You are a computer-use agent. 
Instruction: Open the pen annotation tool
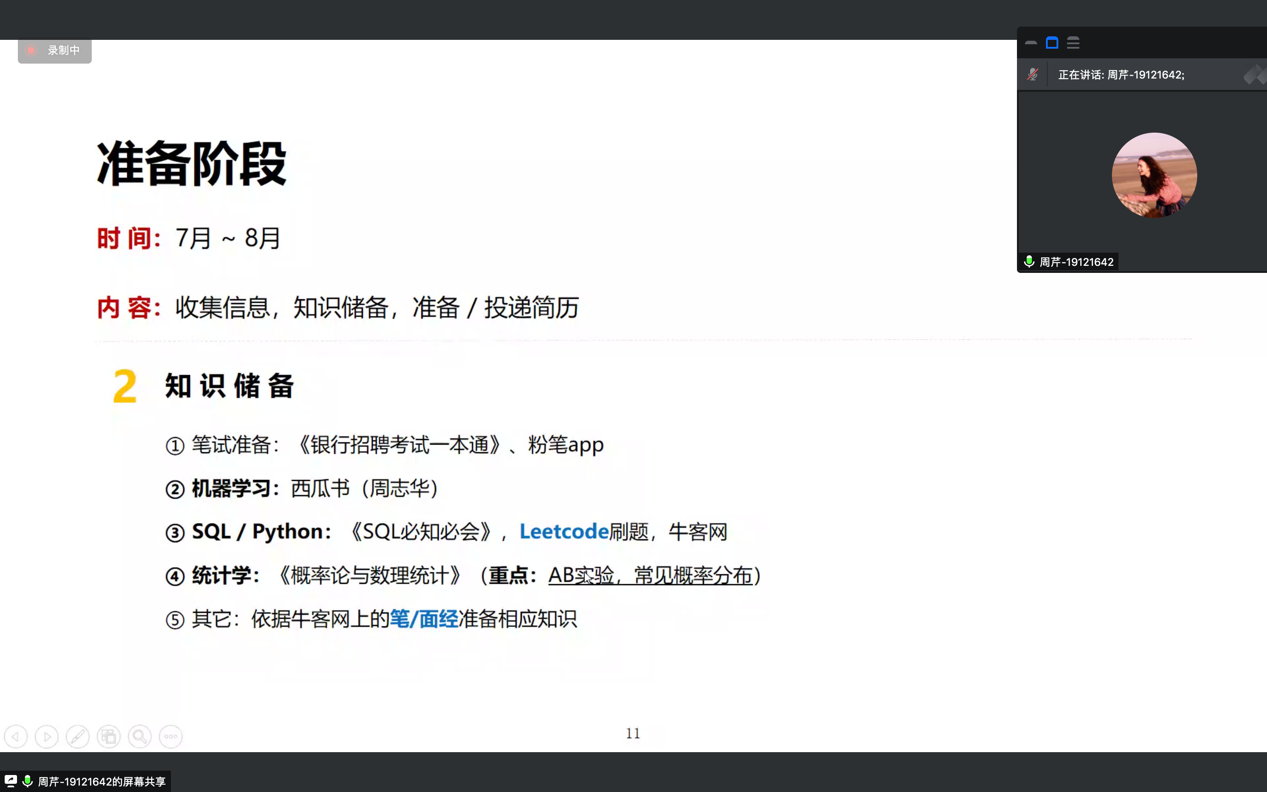(78, 737)
